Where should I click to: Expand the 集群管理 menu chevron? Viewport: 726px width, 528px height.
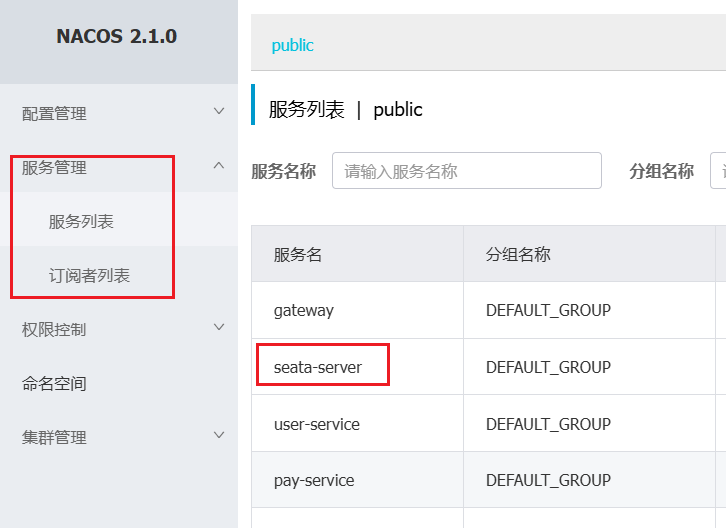219,435
